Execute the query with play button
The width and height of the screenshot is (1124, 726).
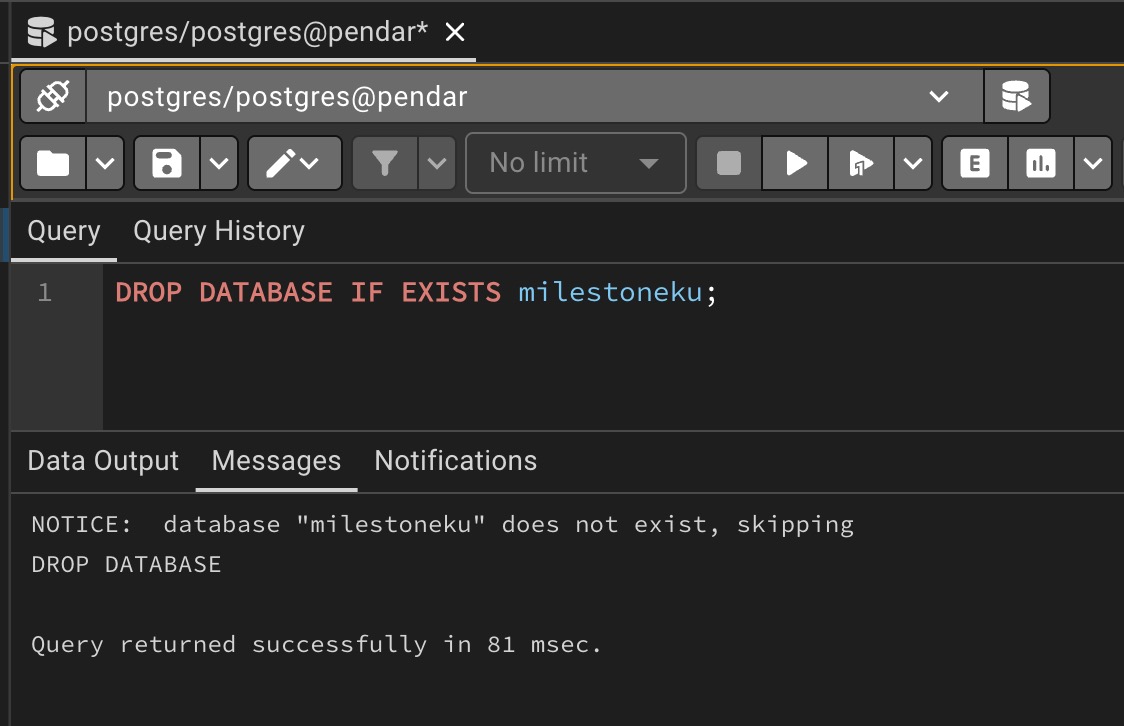795,163
